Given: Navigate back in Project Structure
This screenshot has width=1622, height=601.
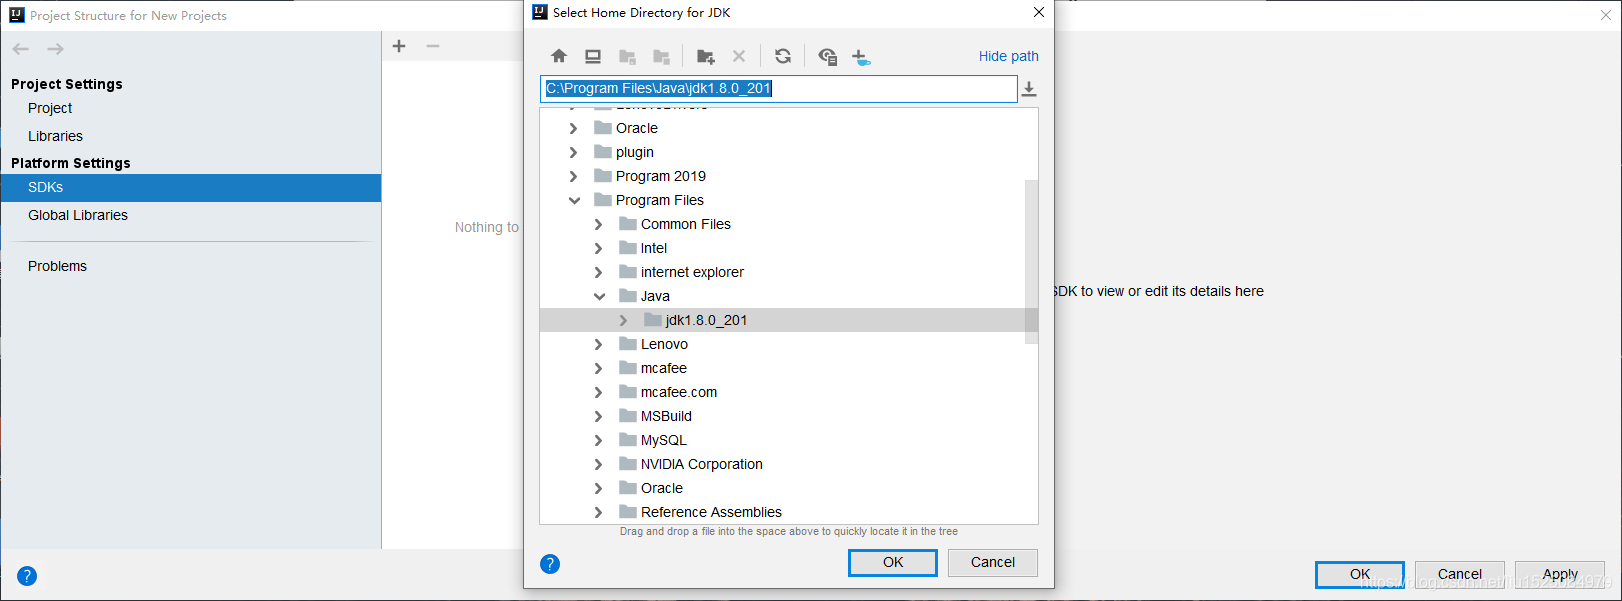Looking at the screenshot, I should tap(21, 49).
